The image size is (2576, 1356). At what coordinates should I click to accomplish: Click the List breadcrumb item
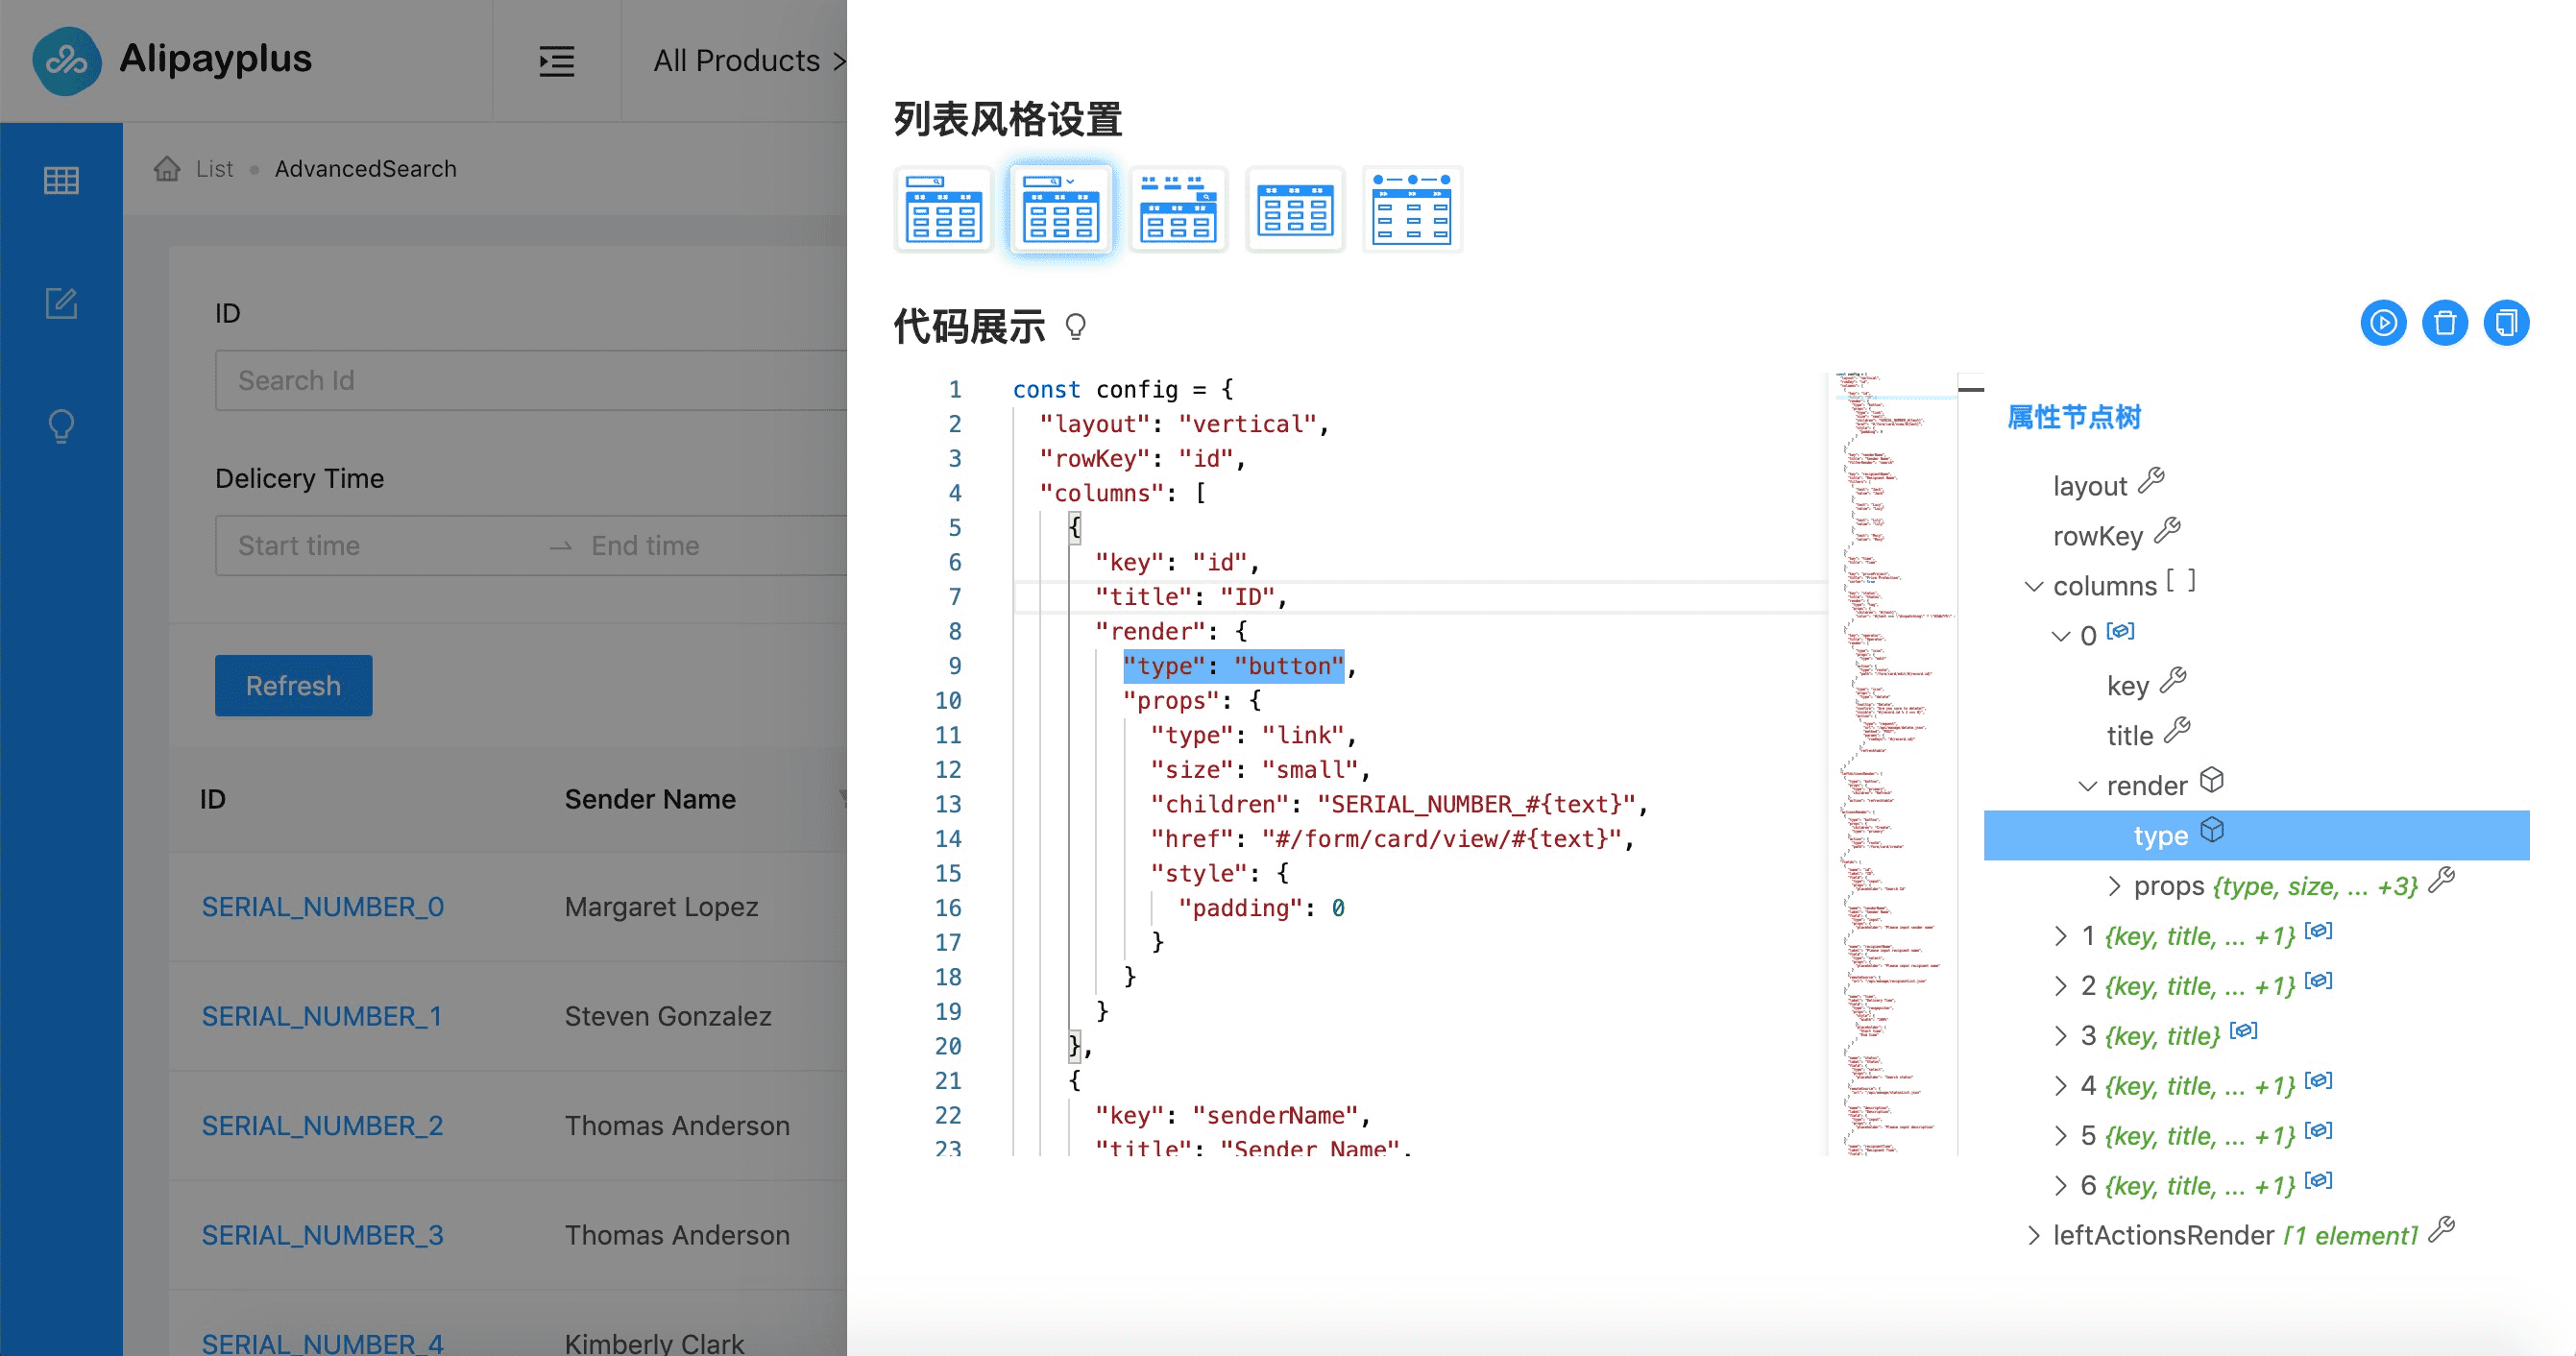214,169
